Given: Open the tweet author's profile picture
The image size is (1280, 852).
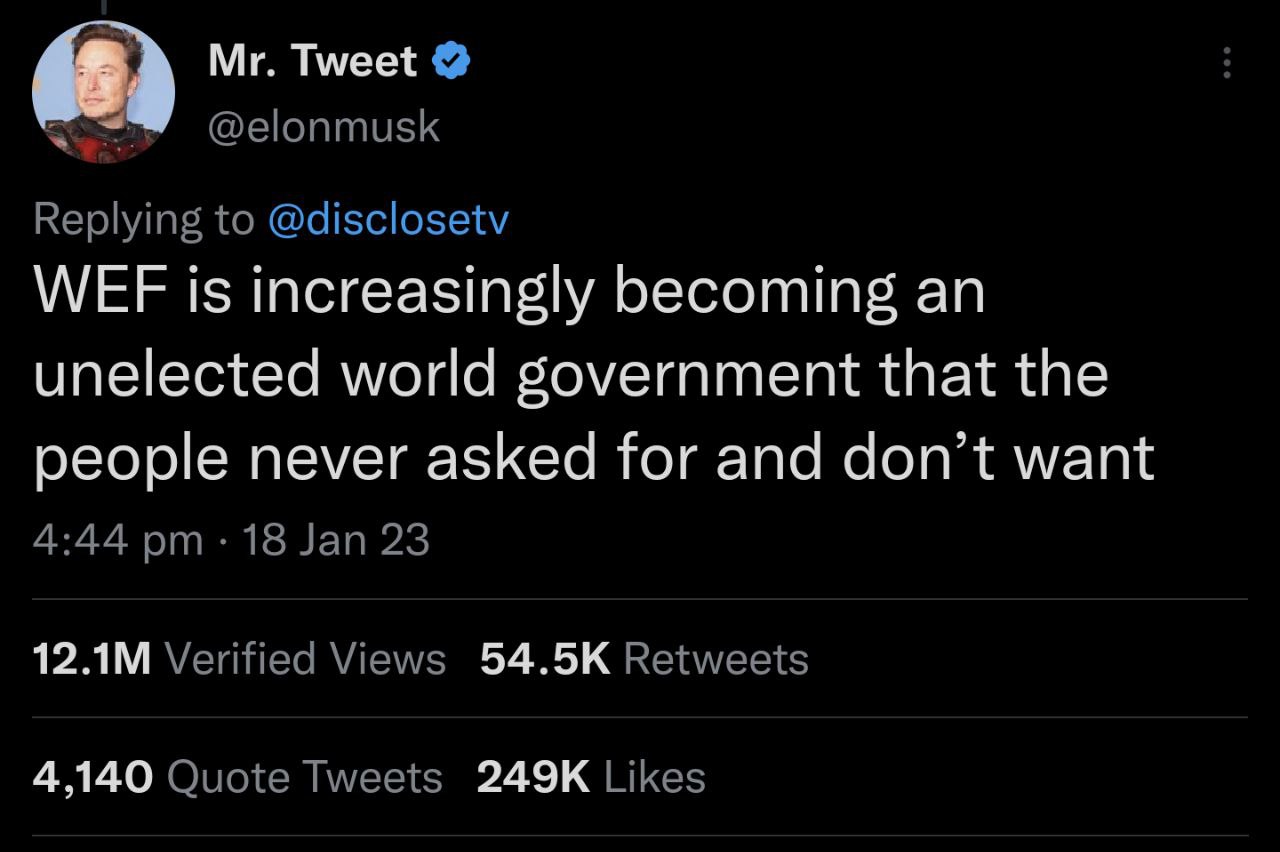Looking at the screenshot, I should point(104,90).
